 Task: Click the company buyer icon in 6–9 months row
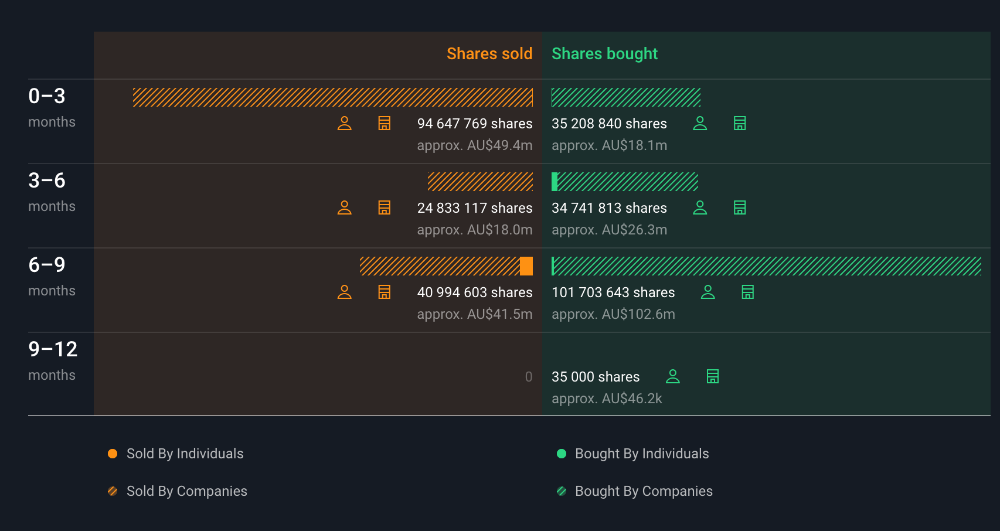coord(747,293)
